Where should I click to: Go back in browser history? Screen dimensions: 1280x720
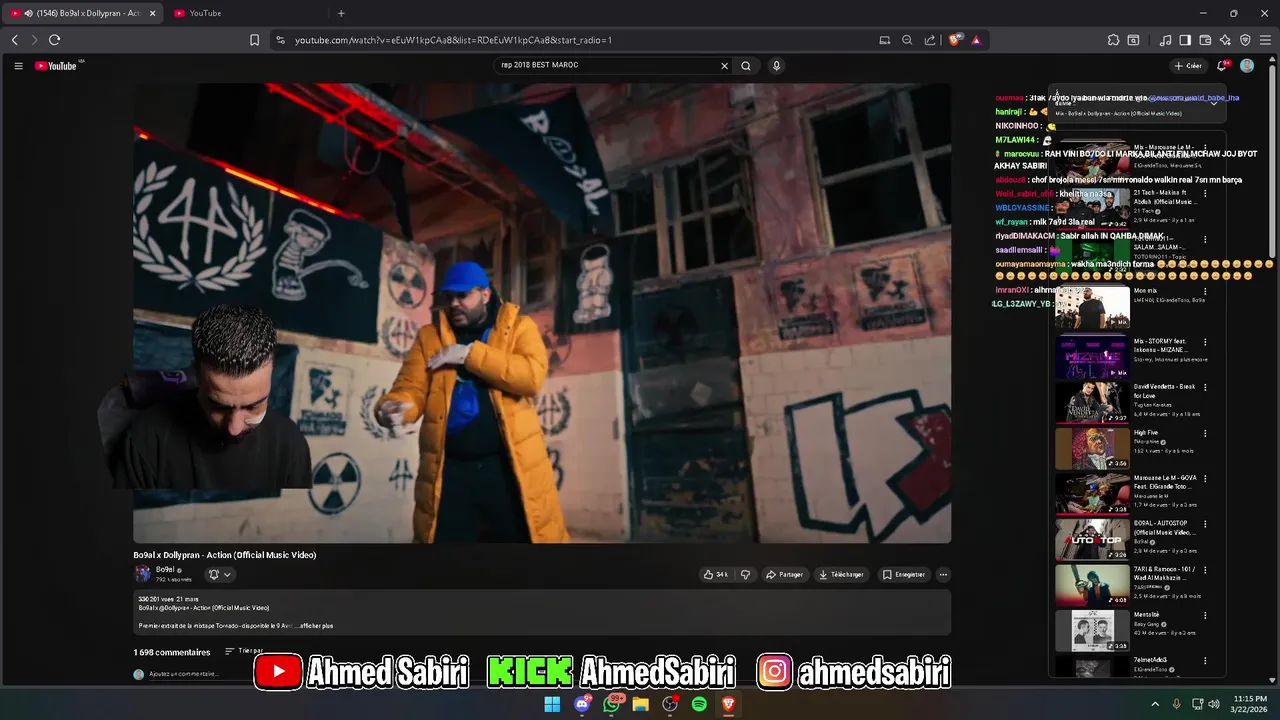click(14, 40)
